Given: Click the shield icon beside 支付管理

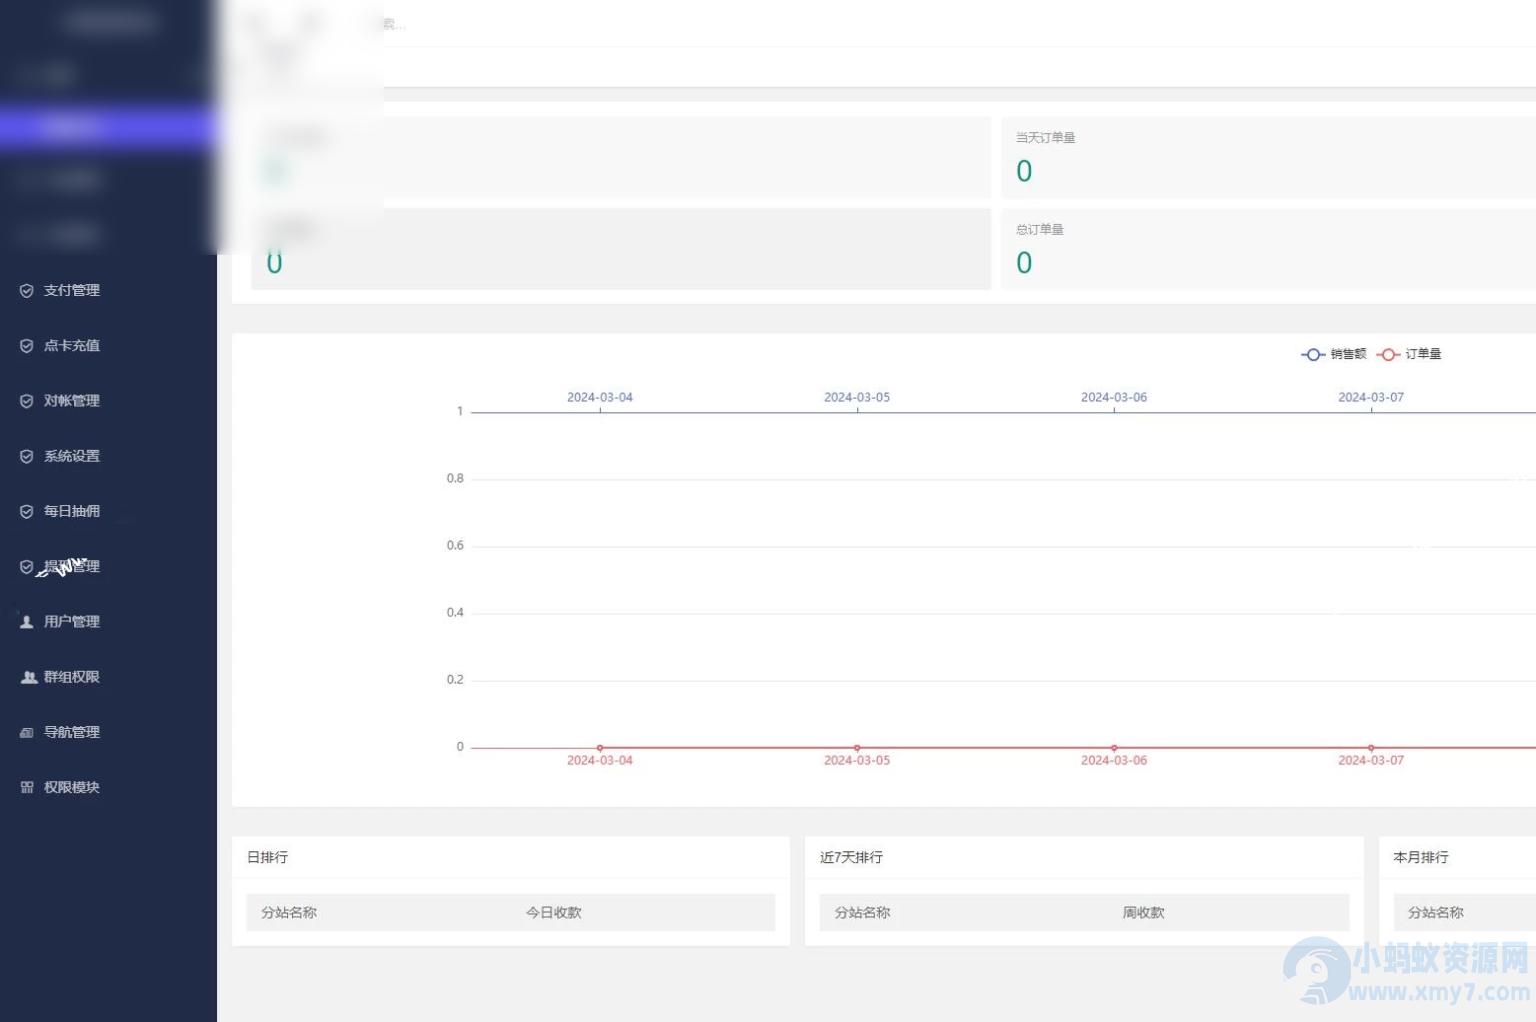Looking at the screenshot, I should point(27,291).
